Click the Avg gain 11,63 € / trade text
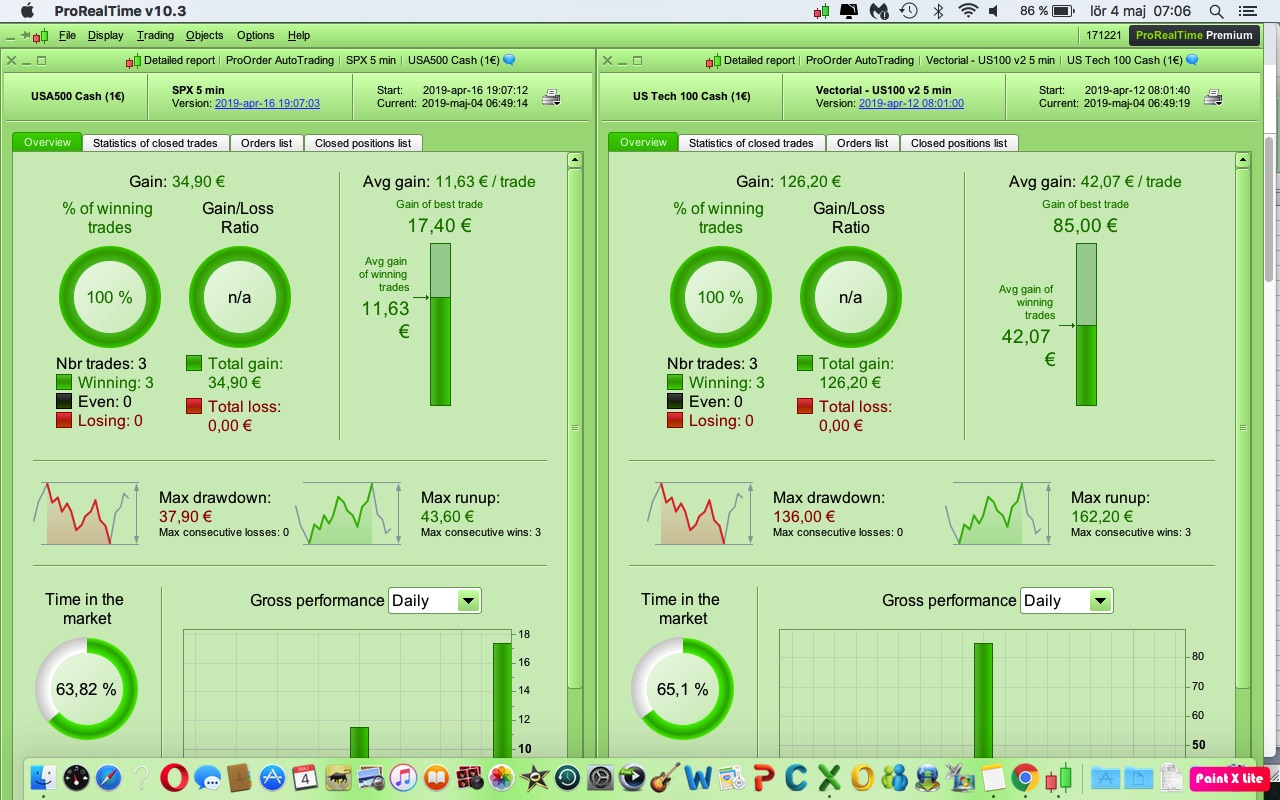The height and width of the screenshot is (800, 1280). click(449, 182)
